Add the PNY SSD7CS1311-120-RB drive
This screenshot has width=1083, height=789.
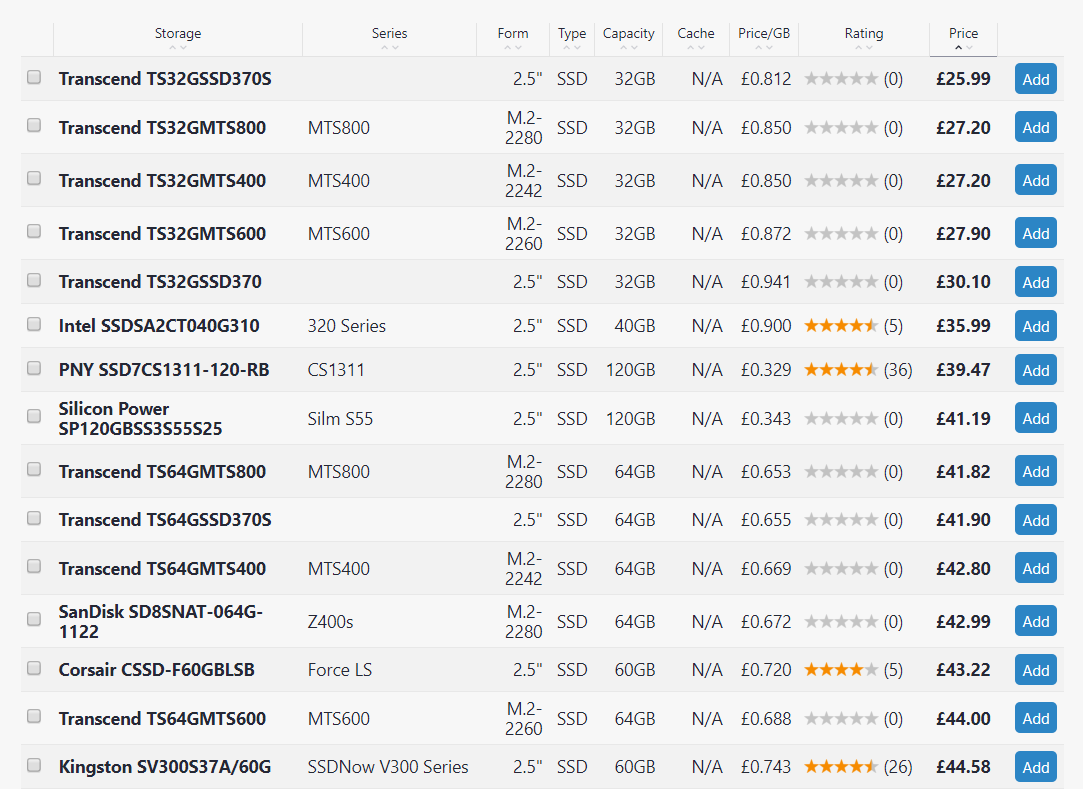tap(1035, 370)
